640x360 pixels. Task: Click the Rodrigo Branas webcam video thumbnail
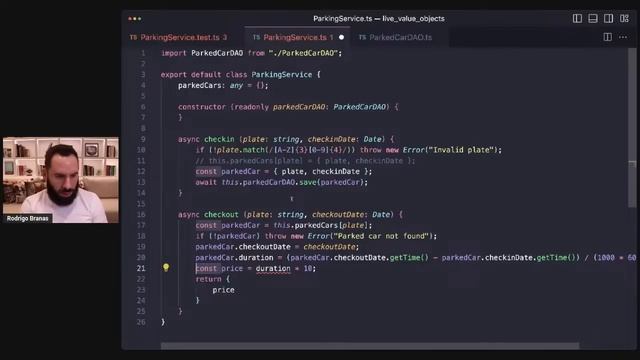click(x=61, y=180)
